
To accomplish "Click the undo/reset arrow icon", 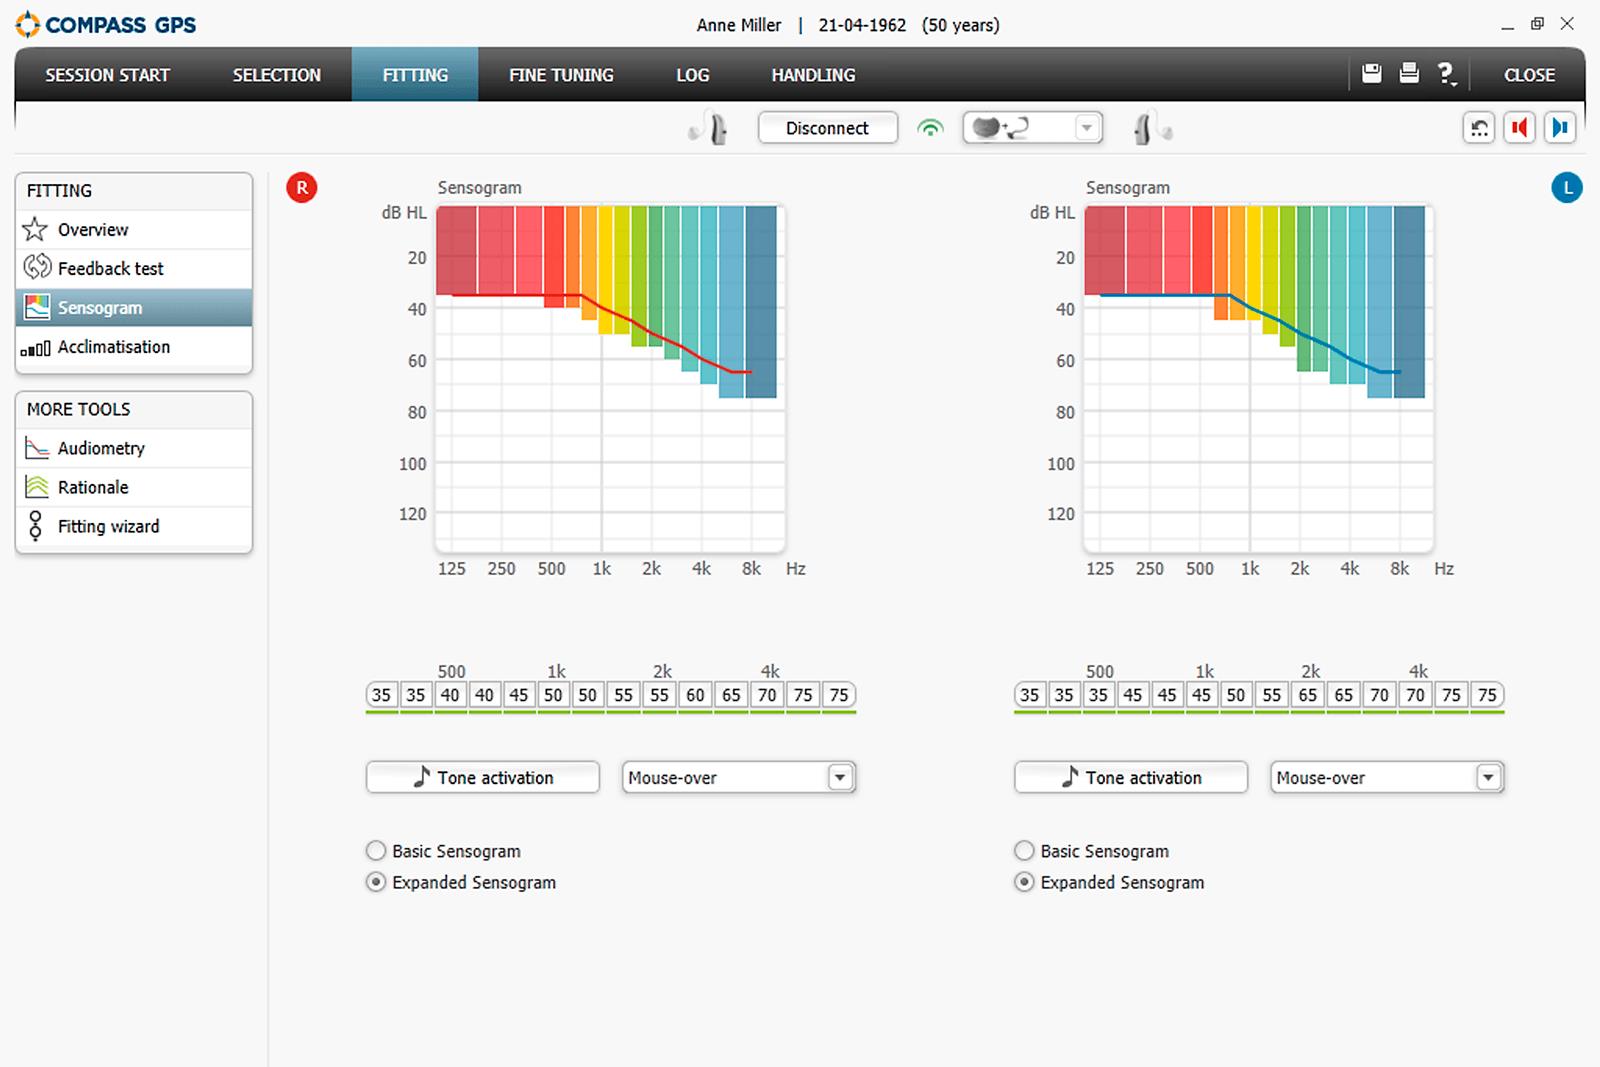I will coord(1479,128).
